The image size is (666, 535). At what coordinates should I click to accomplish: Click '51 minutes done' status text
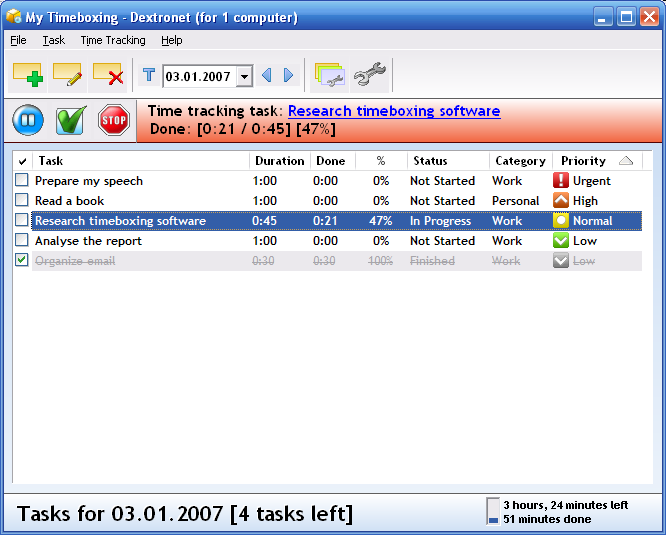point(547,519)
